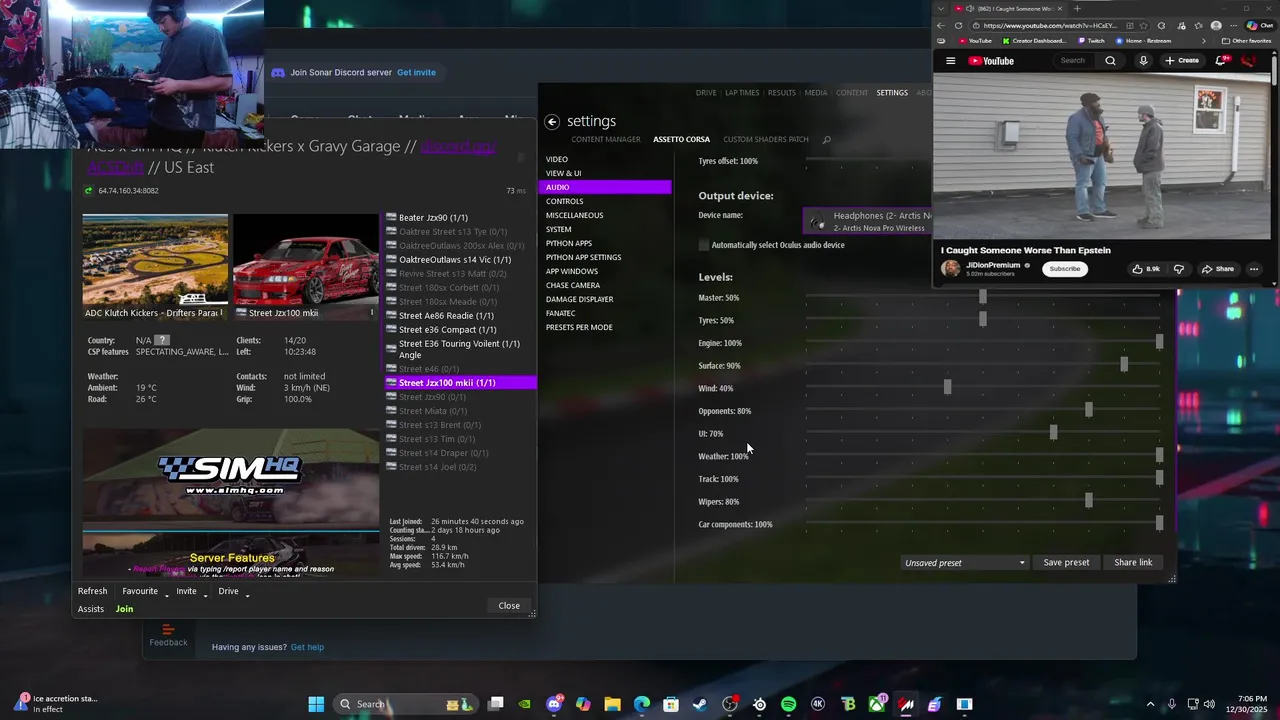Screen dimensions: 1280x720
Task: Bookmark the page with the star icon
Action: pyautogui.click(x=1145, y=26)
